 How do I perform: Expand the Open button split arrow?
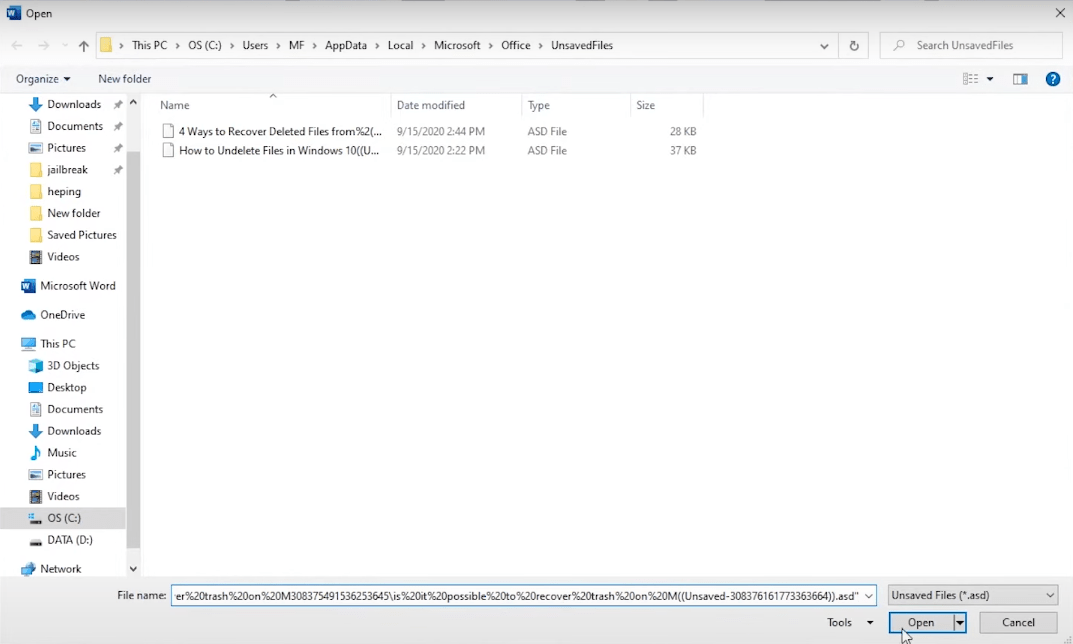[x=960, y=622]
